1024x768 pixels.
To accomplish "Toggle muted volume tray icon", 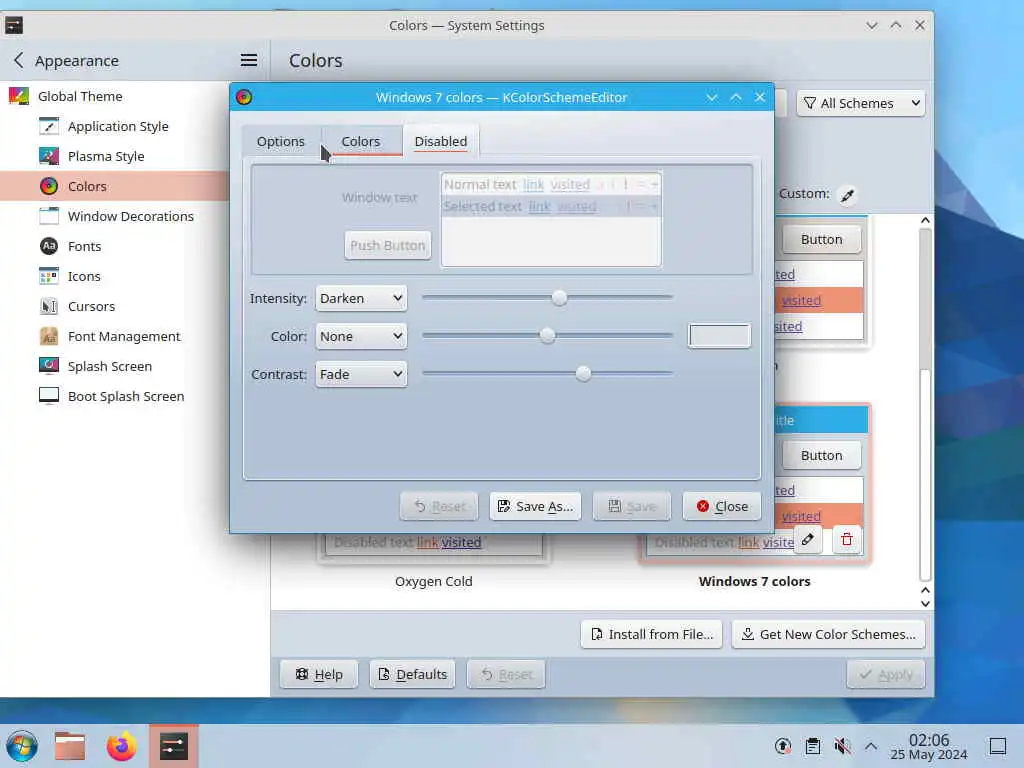I will click(842, 746).
